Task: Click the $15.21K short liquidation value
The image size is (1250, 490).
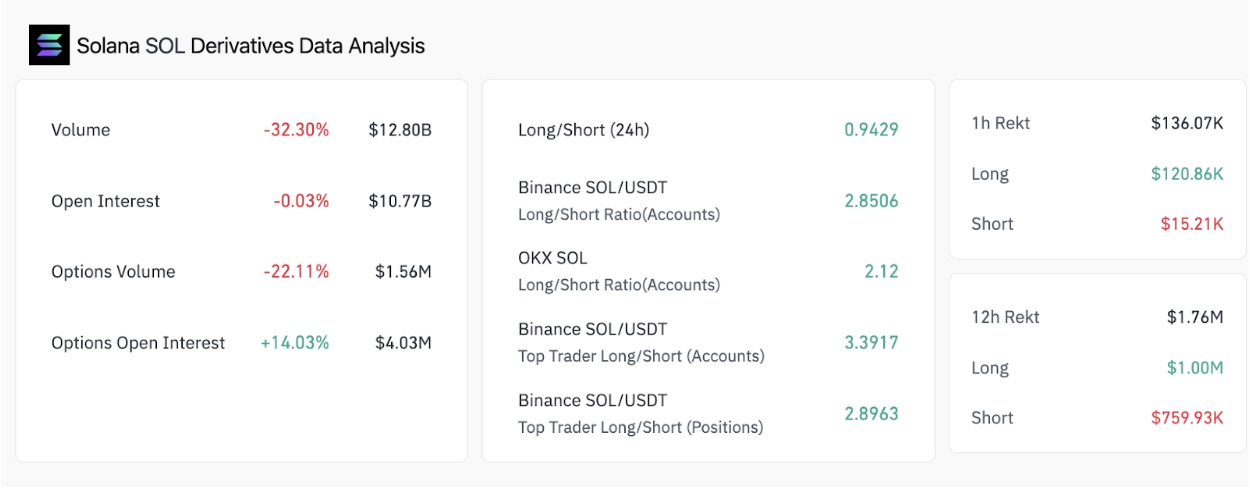Action: tap(1192, 224)
